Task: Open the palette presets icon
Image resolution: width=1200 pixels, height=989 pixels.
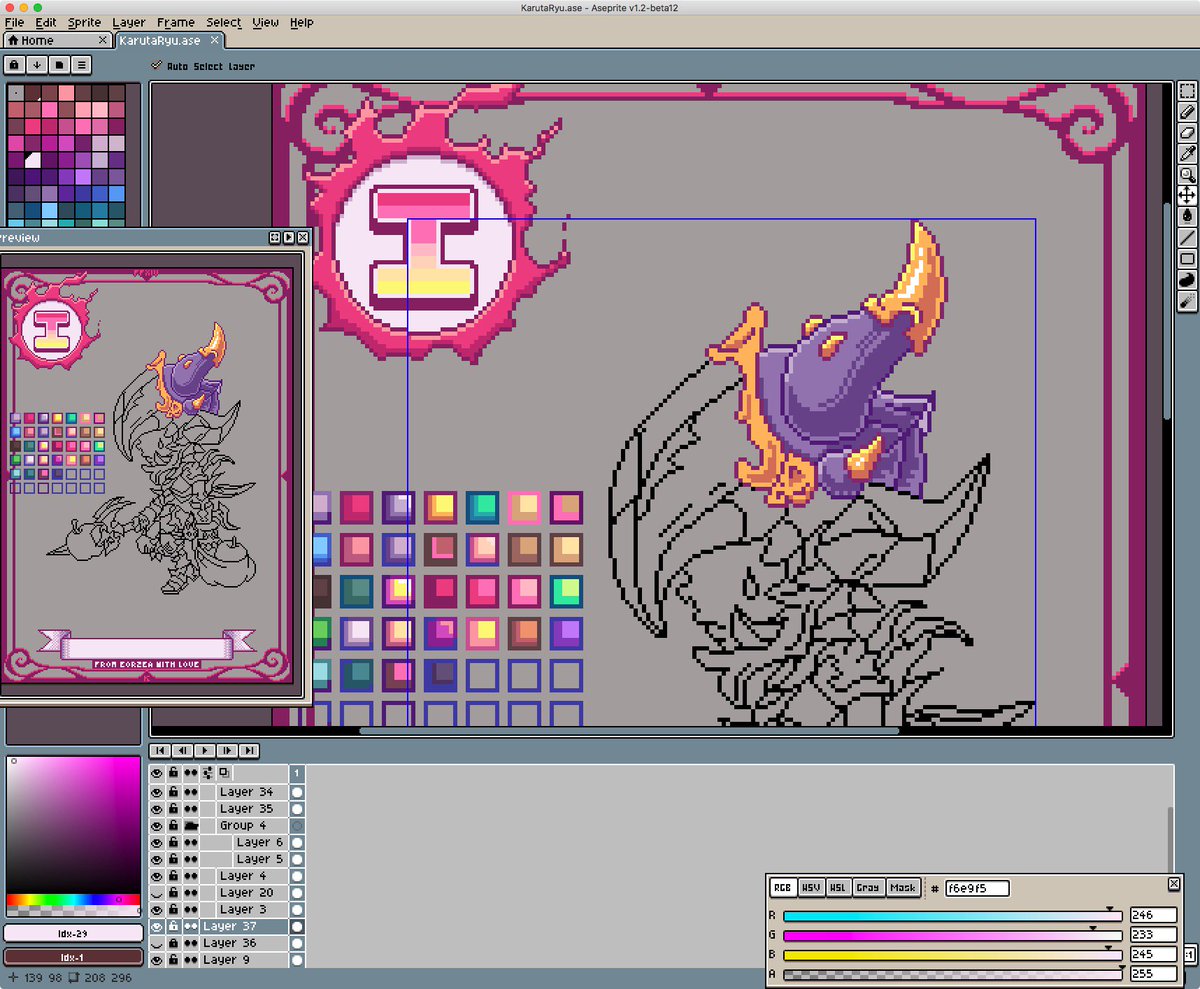Action: tap(59, 65)
